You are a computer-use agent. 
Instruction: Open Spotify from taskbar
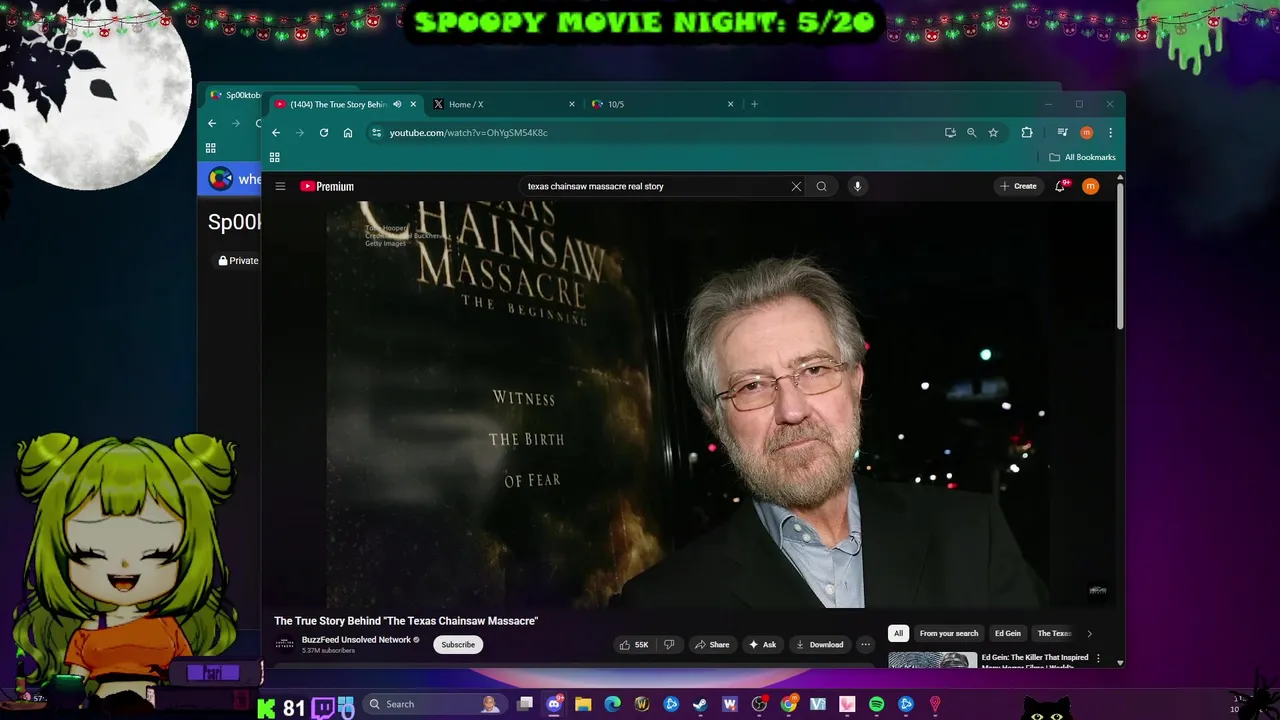(x=876, y=704)
